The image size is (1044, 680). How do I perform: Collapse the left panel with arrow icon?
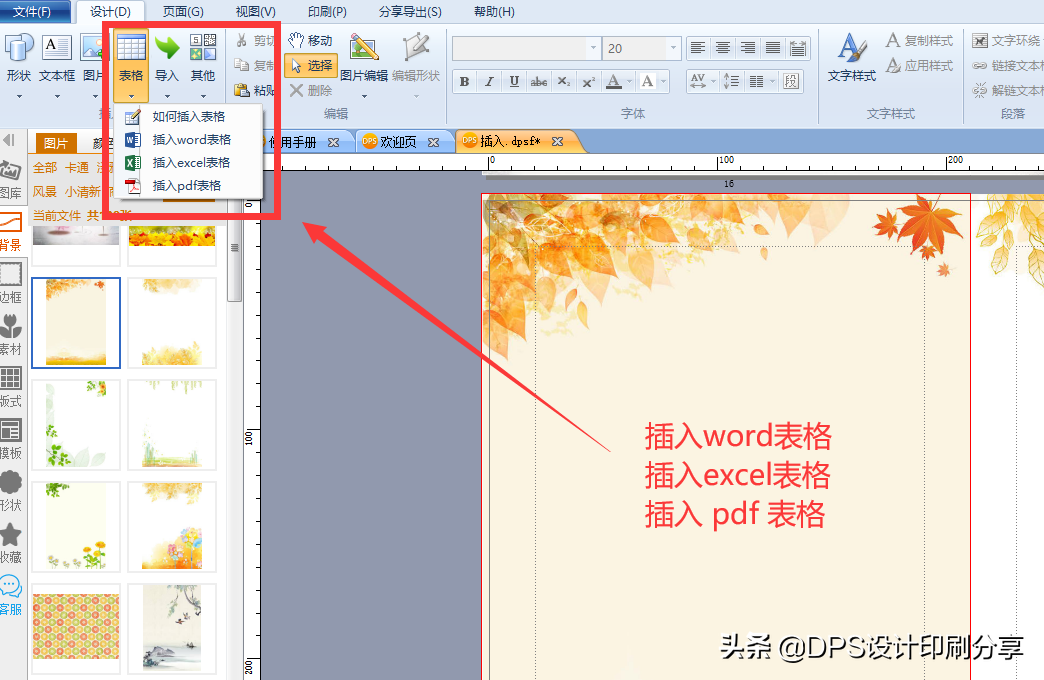pos(9,140)
